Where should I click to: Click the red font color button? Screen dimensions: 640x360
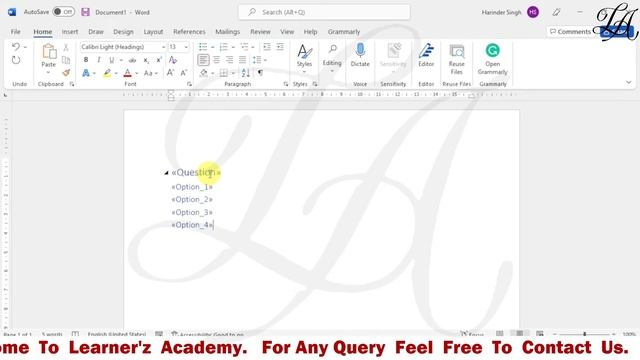[127, 73]
